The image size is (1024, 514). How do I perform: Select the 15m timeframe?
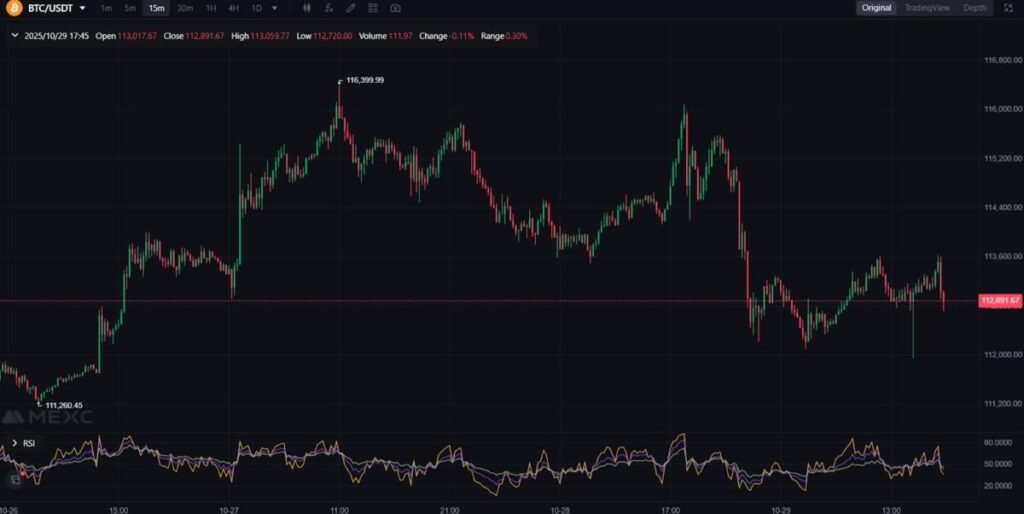[156, 8]
